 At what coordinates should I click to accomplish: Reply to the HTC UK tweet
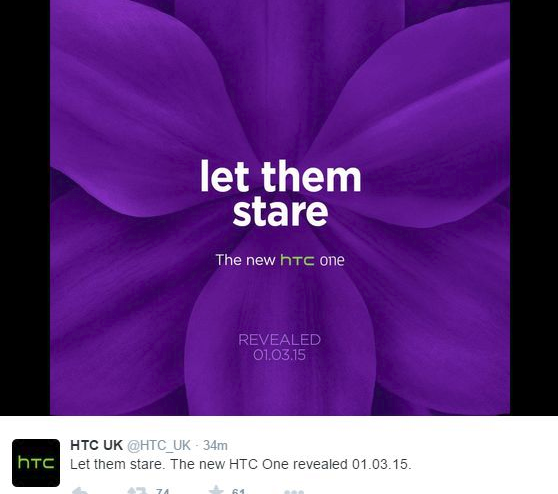coord(80,491)
